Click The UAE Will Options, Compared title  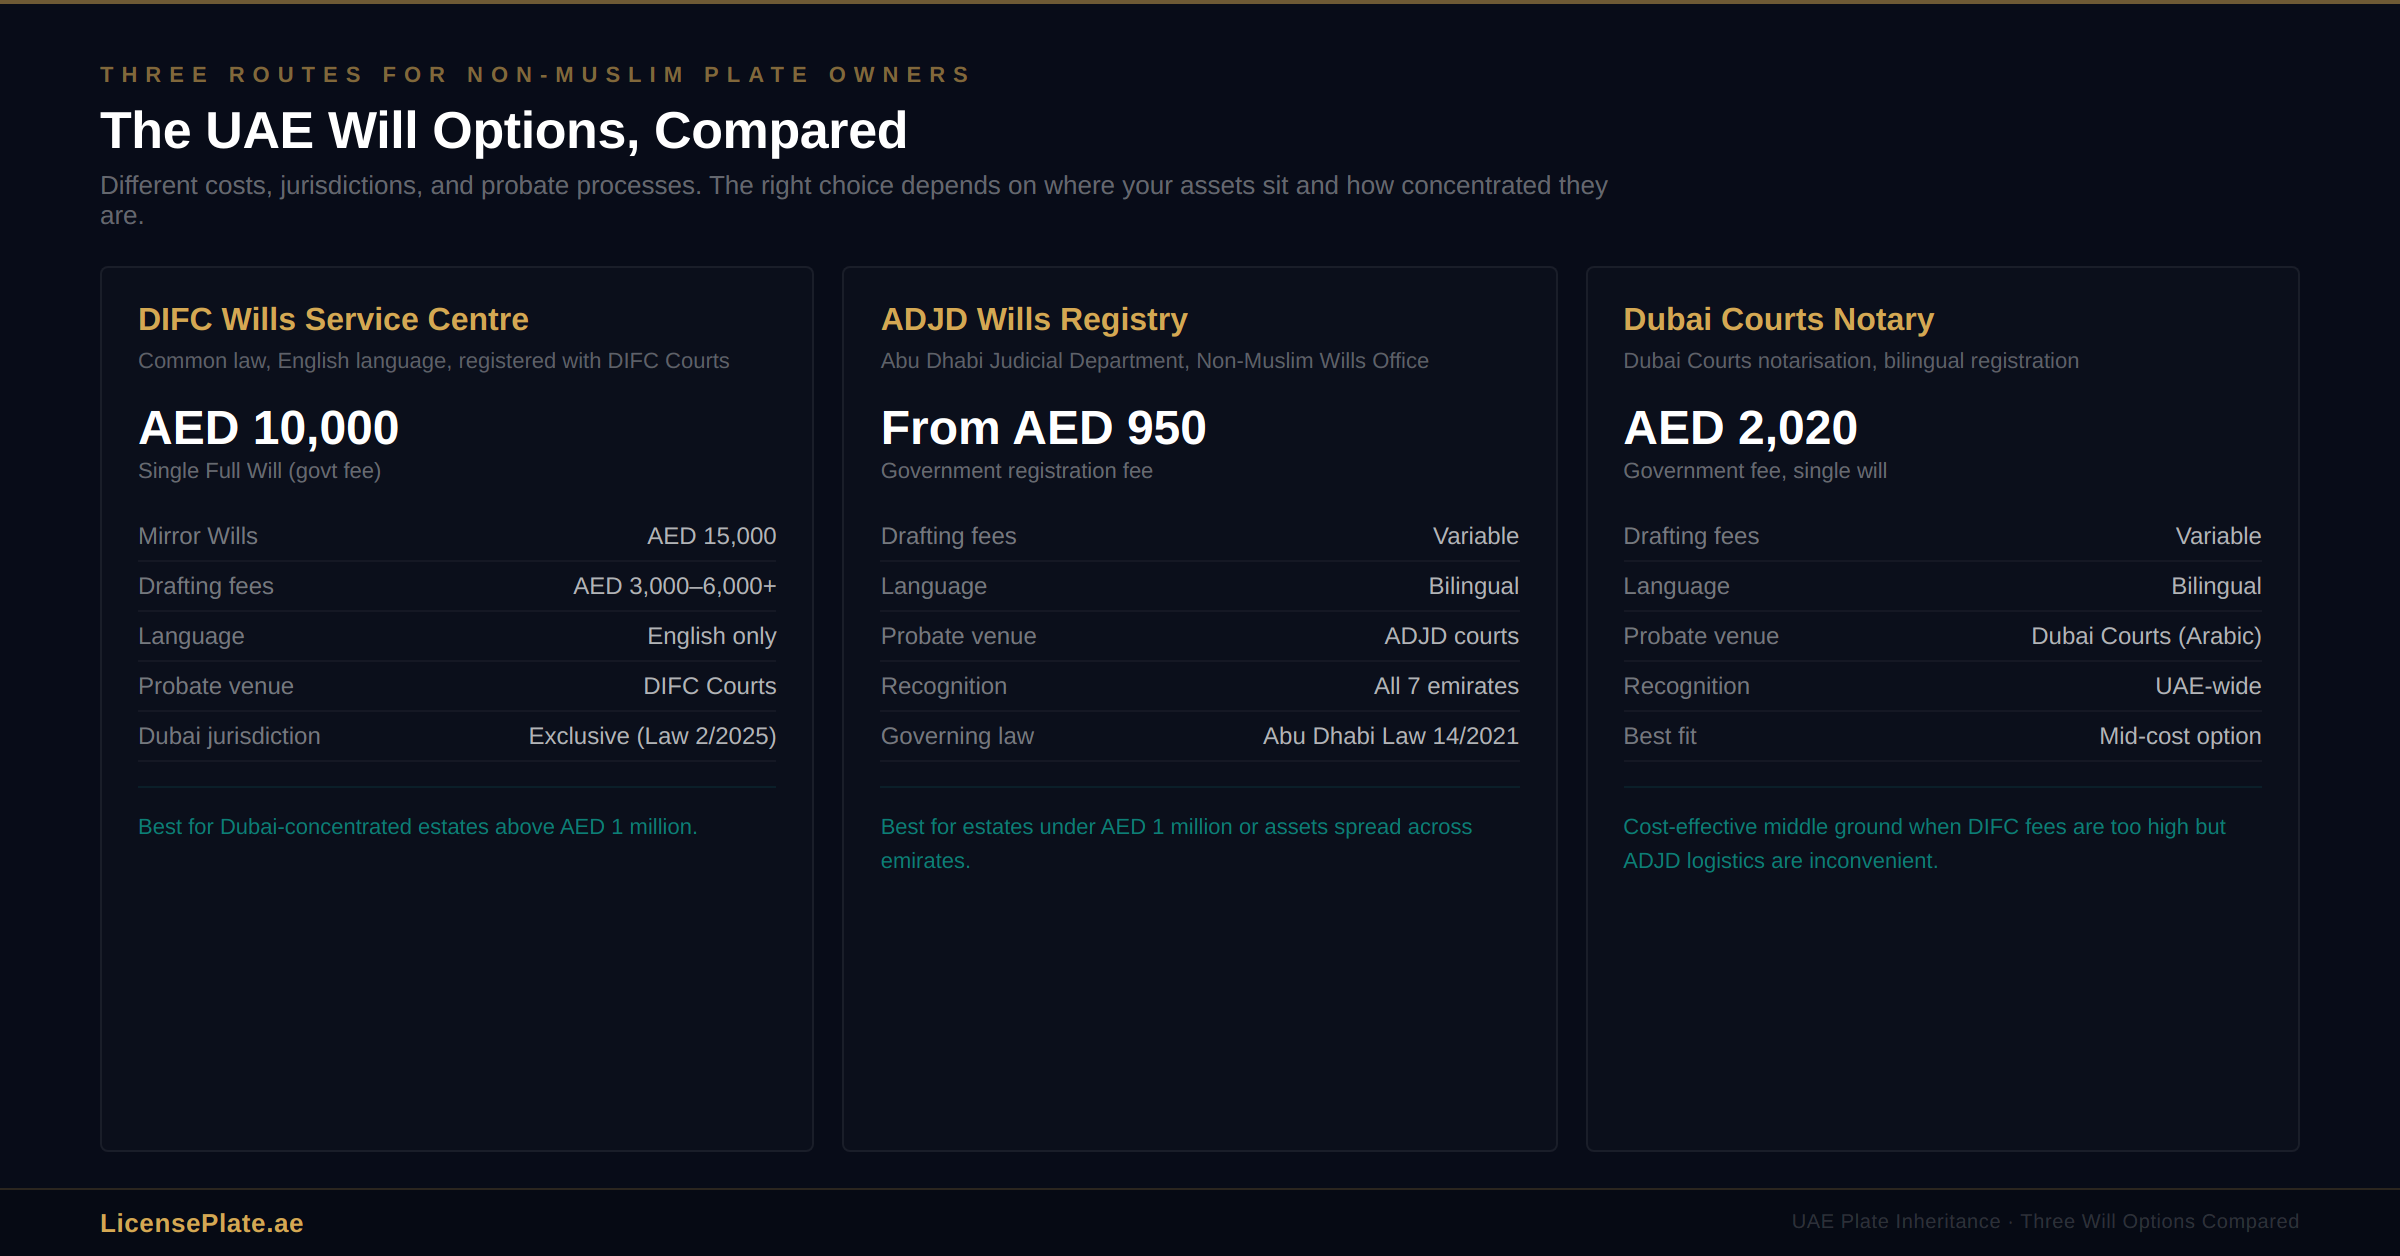(x=503, y=131)
